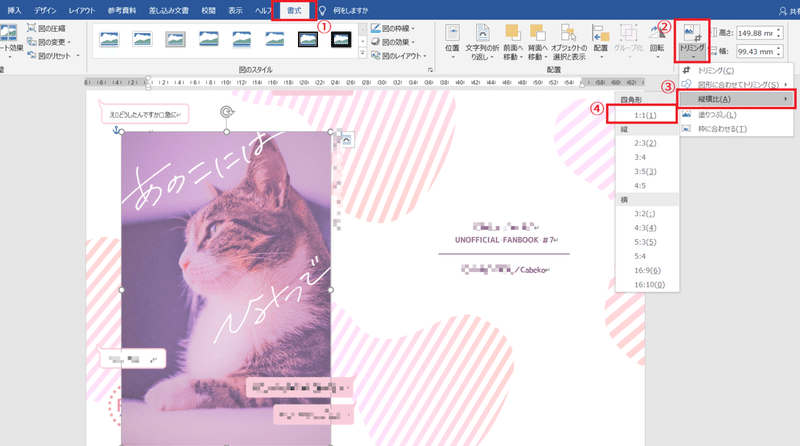Image resolution: width=800 pixels, height=446 pixels.
Task: Click the rotation handle above the cat image
Action: (227, 112)
